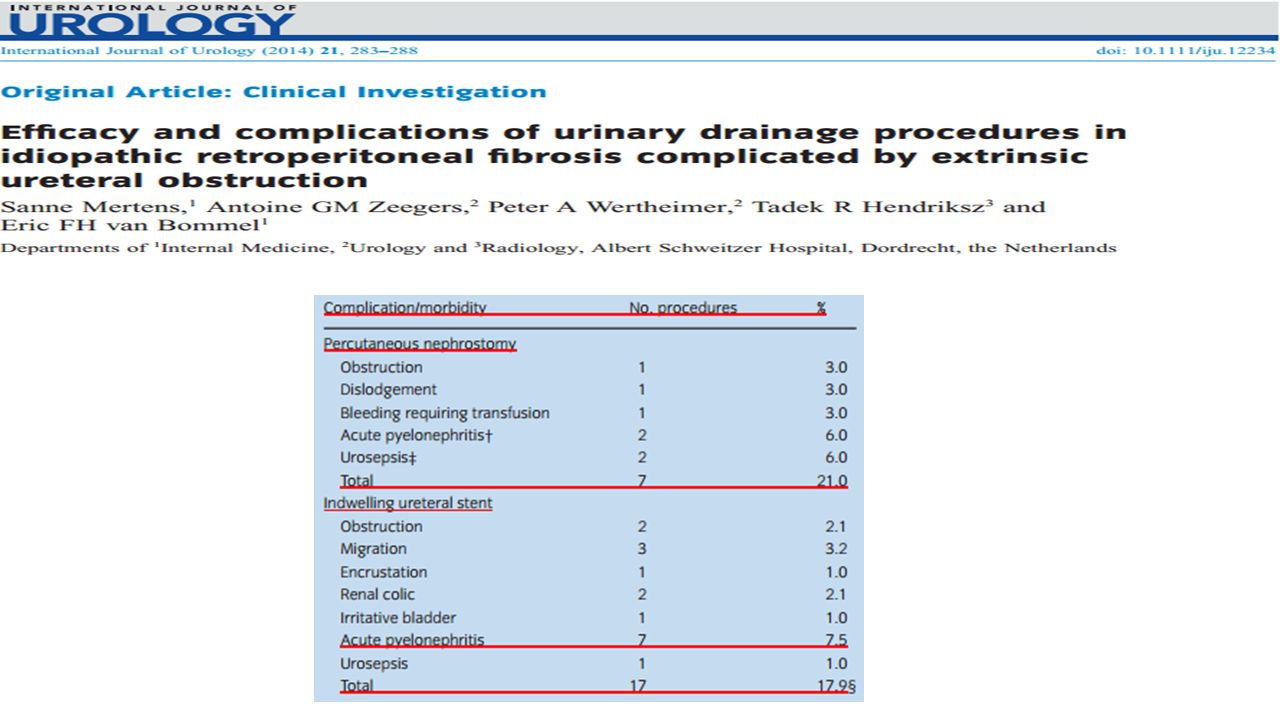Viewport: 1280px width, 720px height.
Task: Click the 3.2 percent Migration value
Action: [837, 549]
